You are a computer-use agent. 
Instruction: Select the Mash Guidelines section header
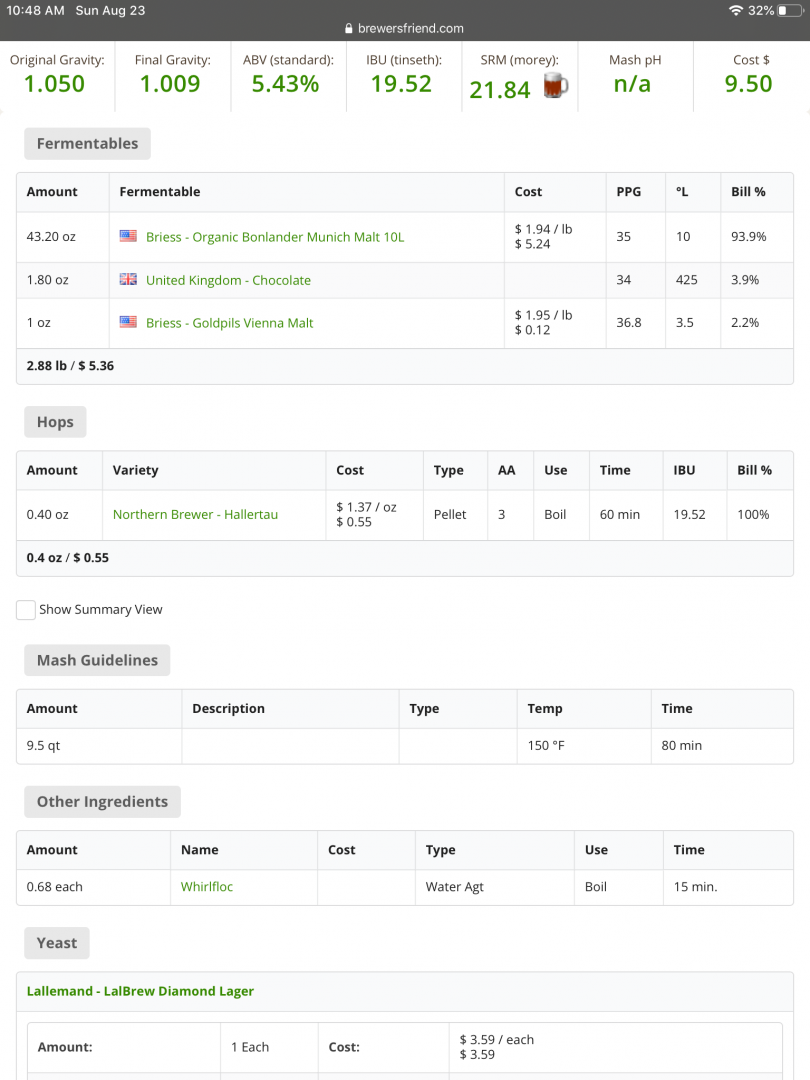click(97, 660)
